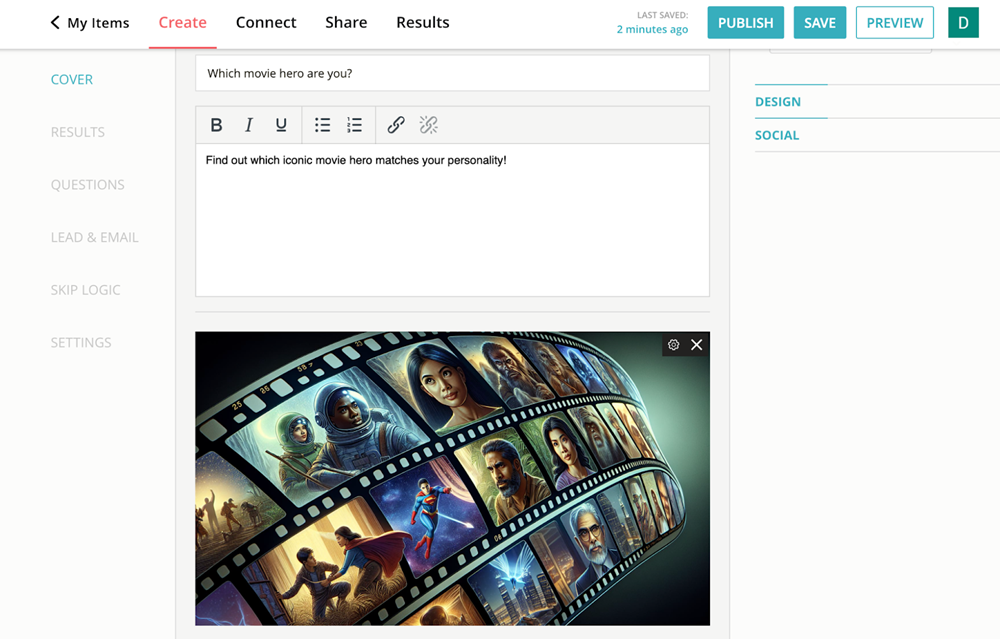Switch to the Social tab
Screen dimensions: 1000x639
tap(777, 134)
